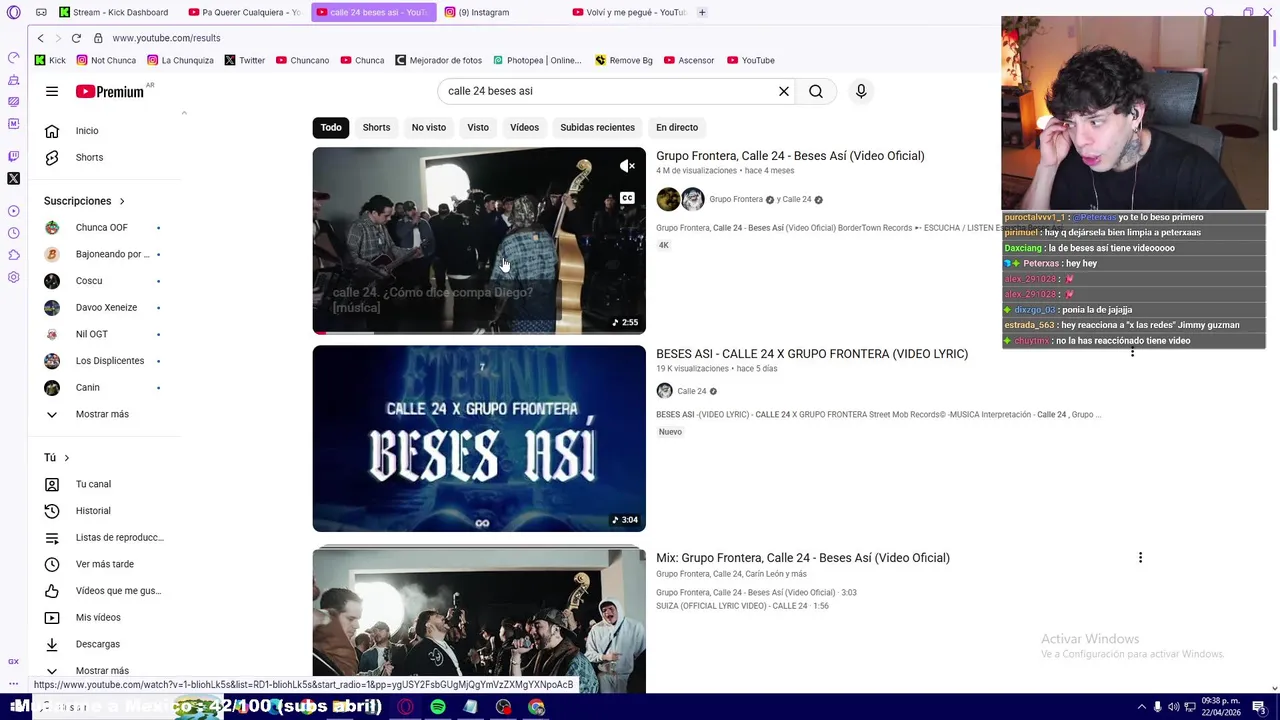Open the Davoo Xeneize subscription

pyautogui.click(x=104, y=307)
